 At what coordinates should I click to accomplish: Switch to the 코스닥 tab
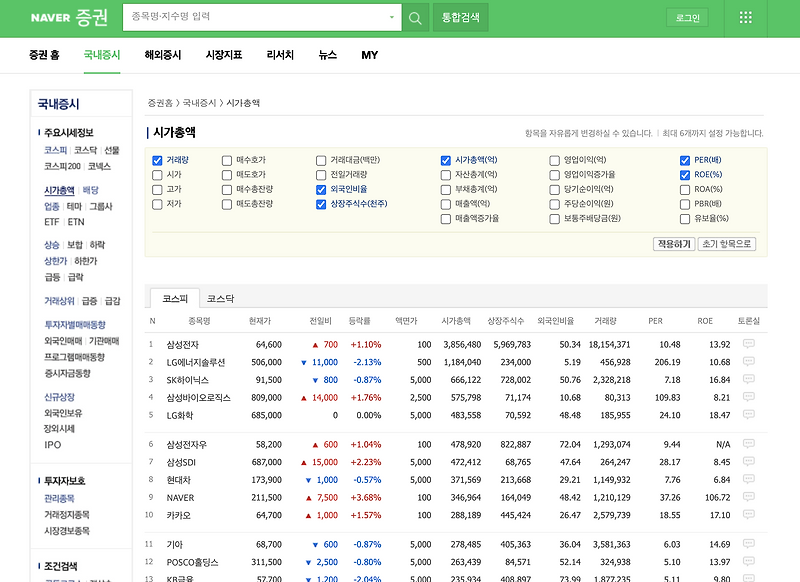(x=220, y=299)
